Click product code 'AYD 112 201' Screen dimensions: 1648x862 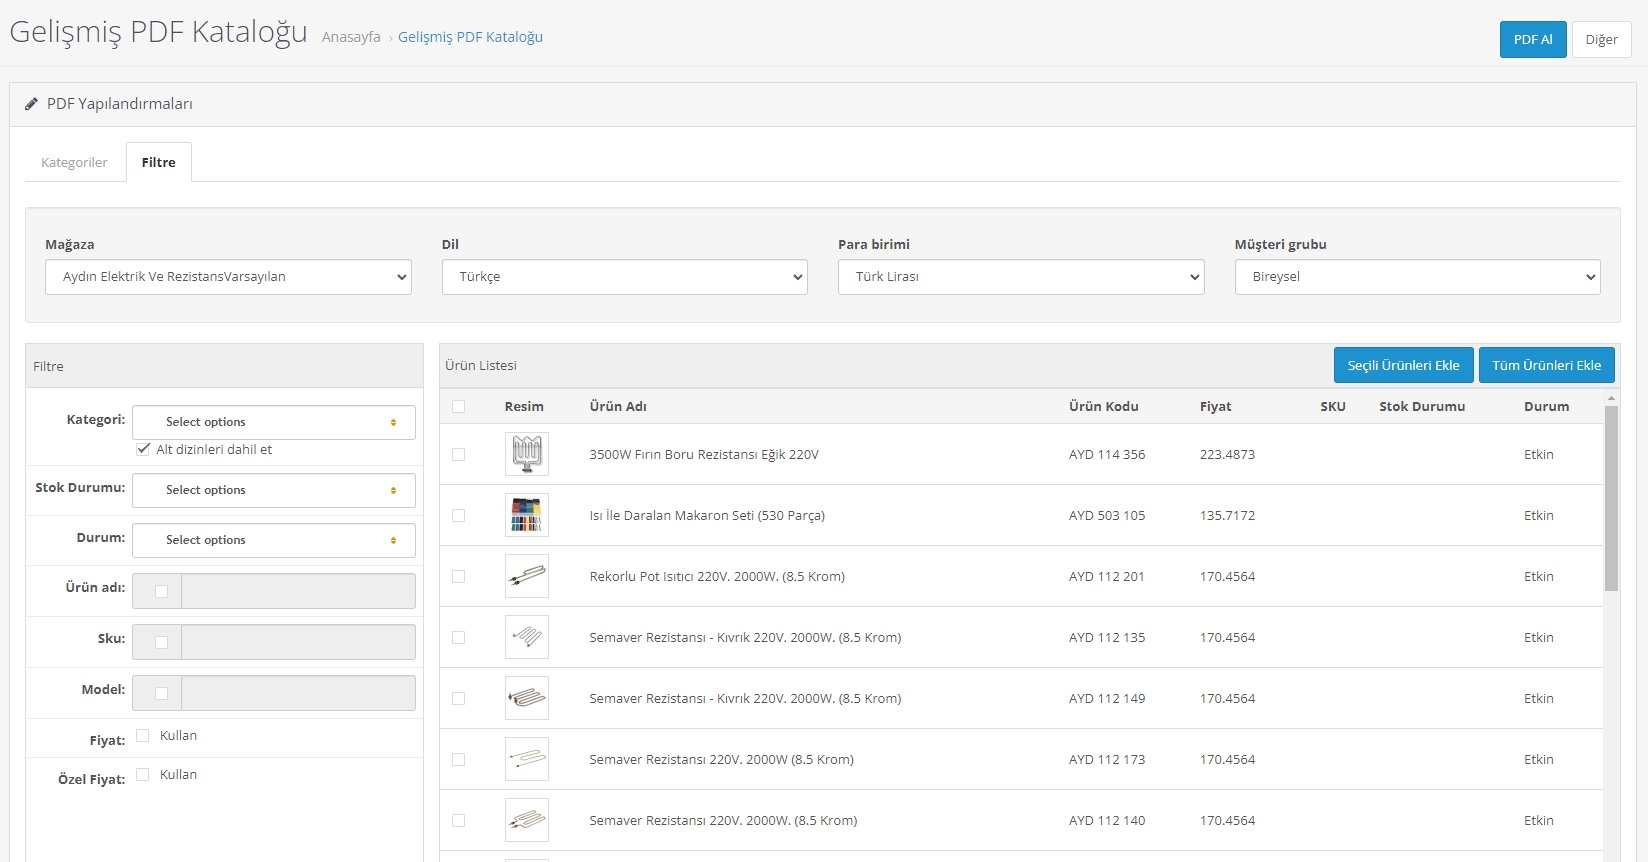pyautogui.click(x=1107, y=576)
